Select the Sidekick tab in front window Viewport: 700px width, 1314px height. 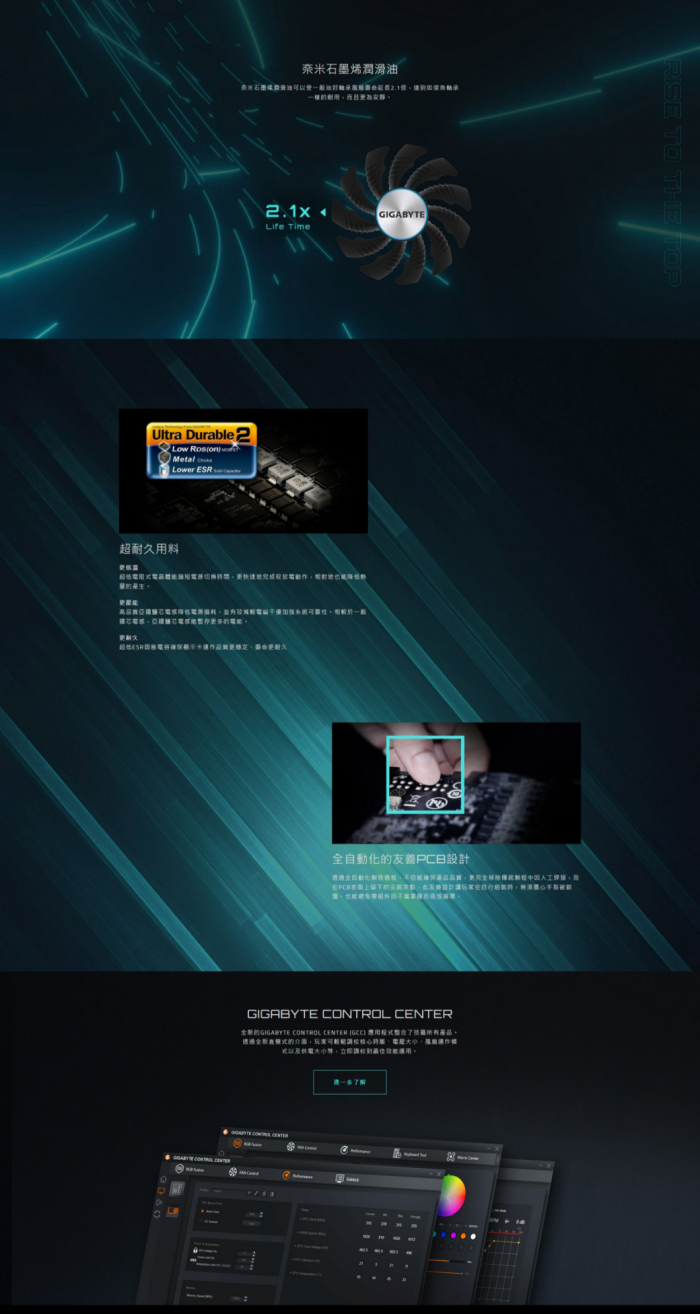(348, 1179)
